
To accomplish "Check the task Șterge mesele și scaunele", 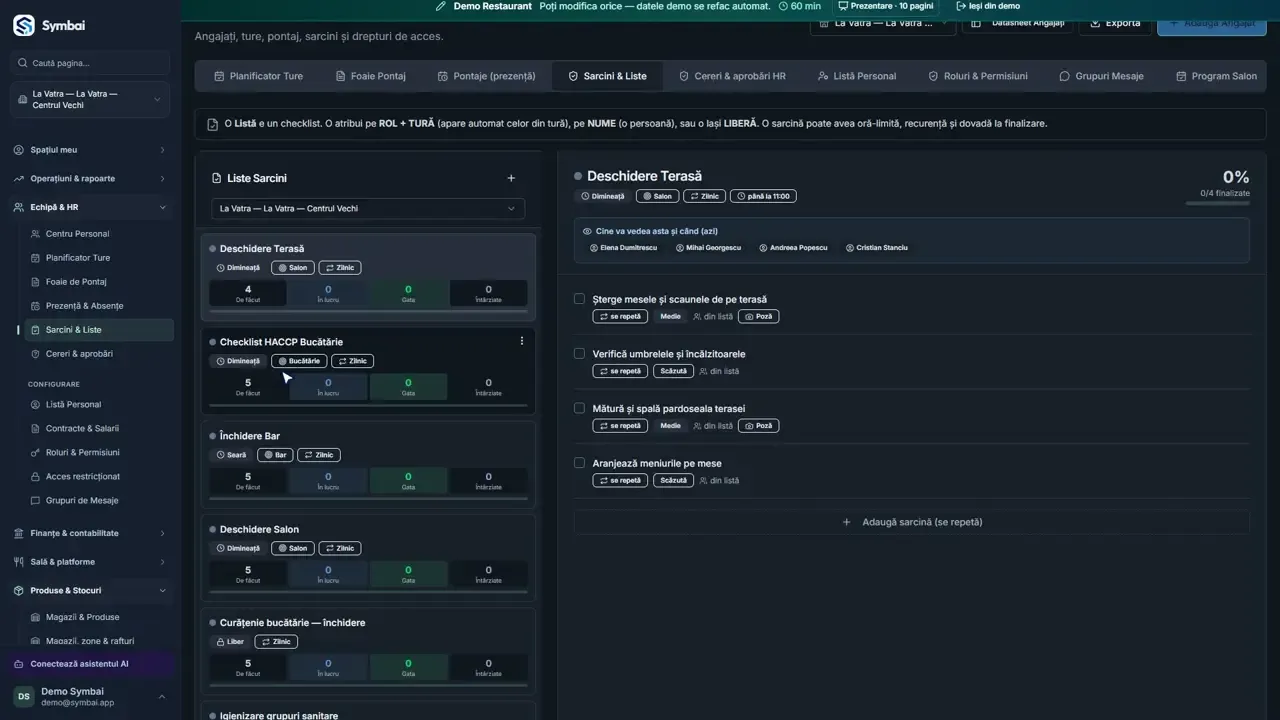I will point(579,298).
